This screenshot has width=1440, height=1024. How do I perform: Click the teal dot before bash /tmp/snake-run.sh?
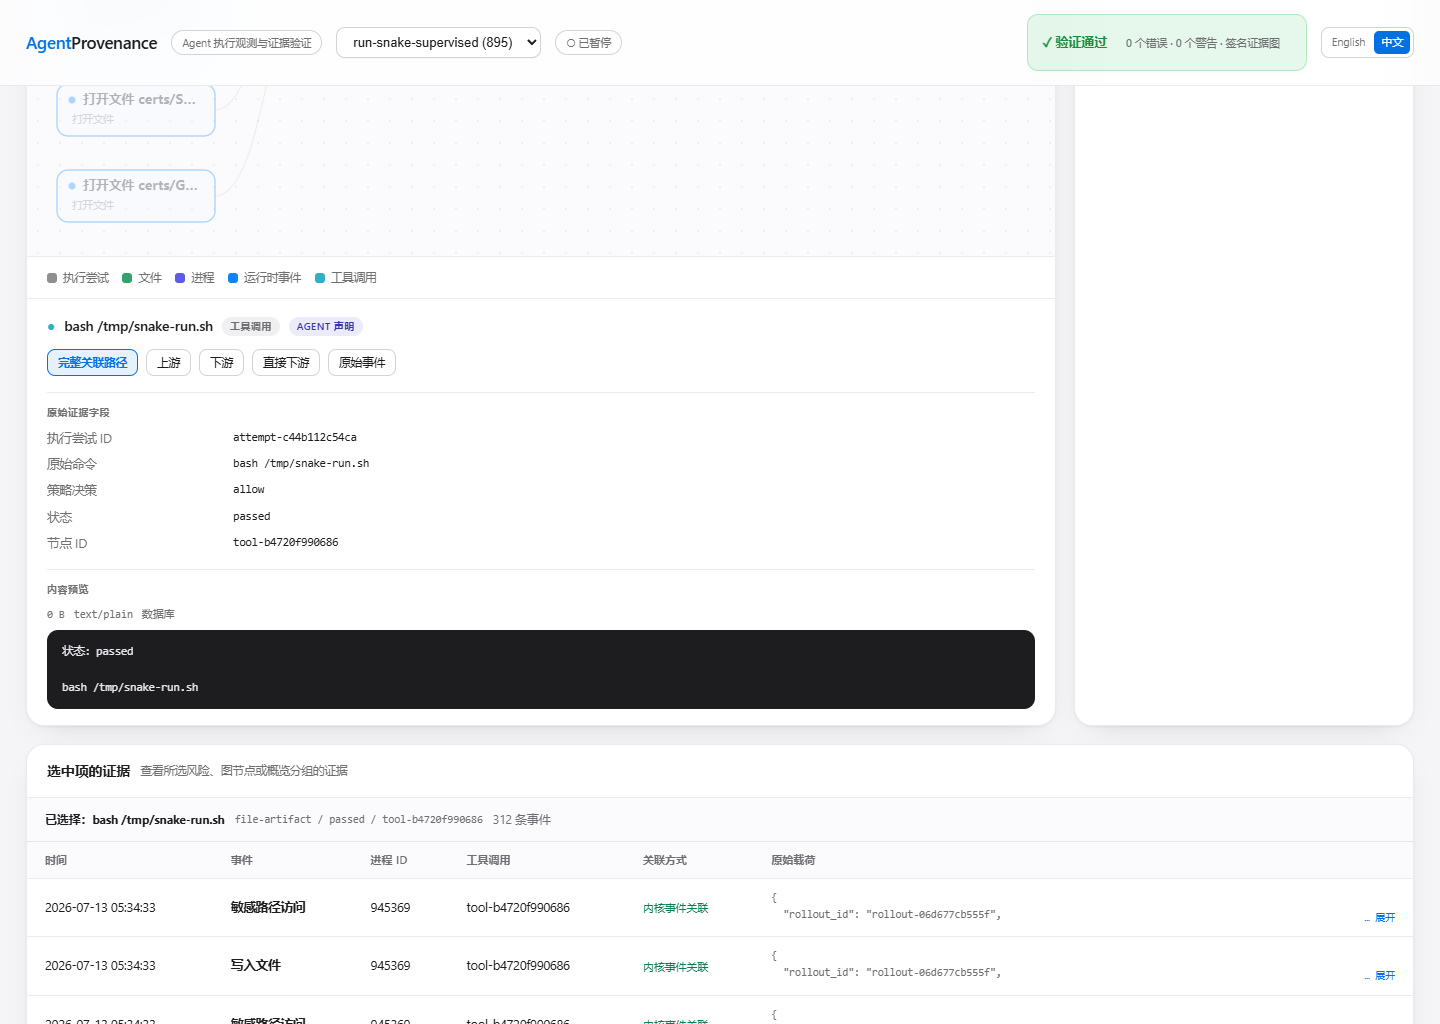51,327
